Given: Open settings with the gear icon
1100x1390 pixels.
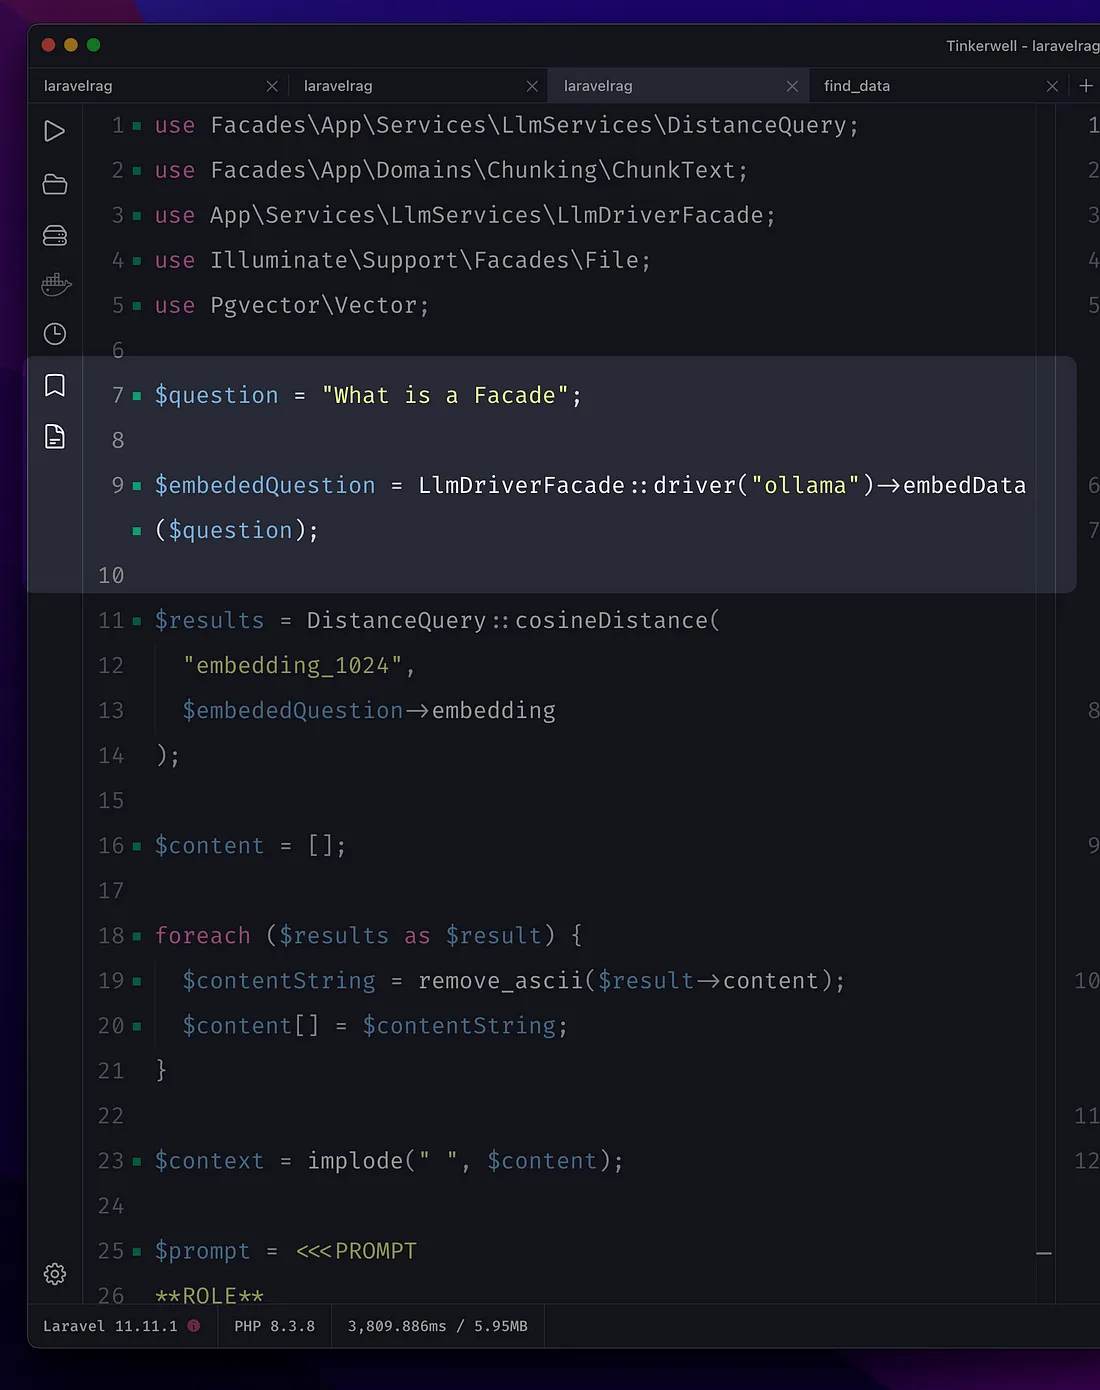Looking at the screenshot, I should pos(55,1273).
